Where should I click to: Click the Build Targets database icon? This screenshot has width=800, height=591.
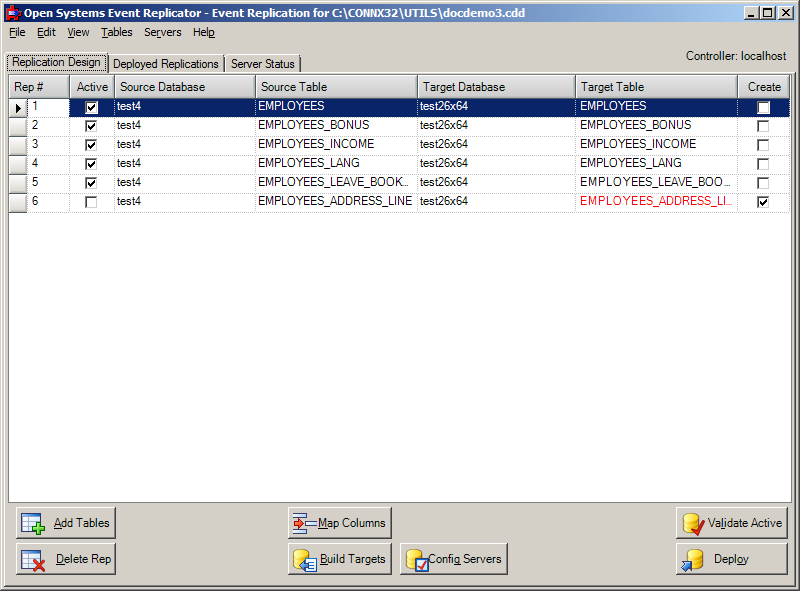[x=303, y=559]
